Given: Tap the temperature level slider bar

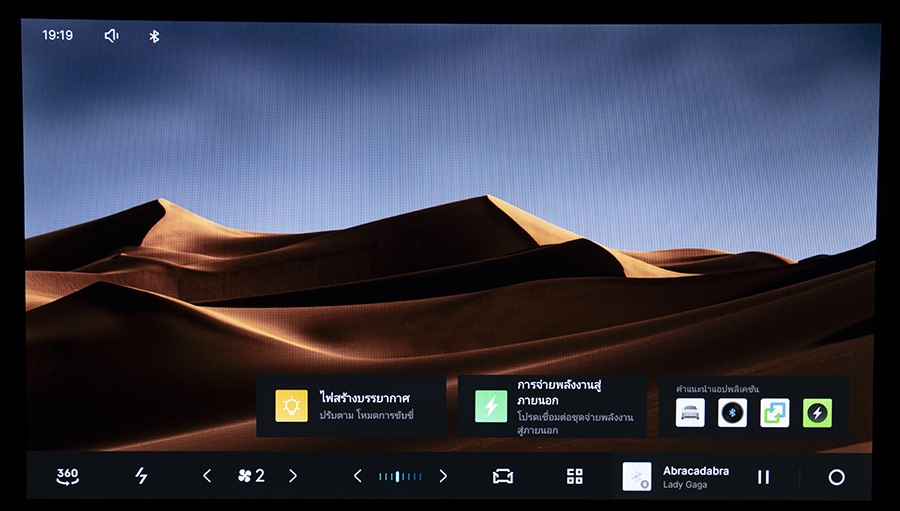Looking at the screenshot, I should pos(400,476).
